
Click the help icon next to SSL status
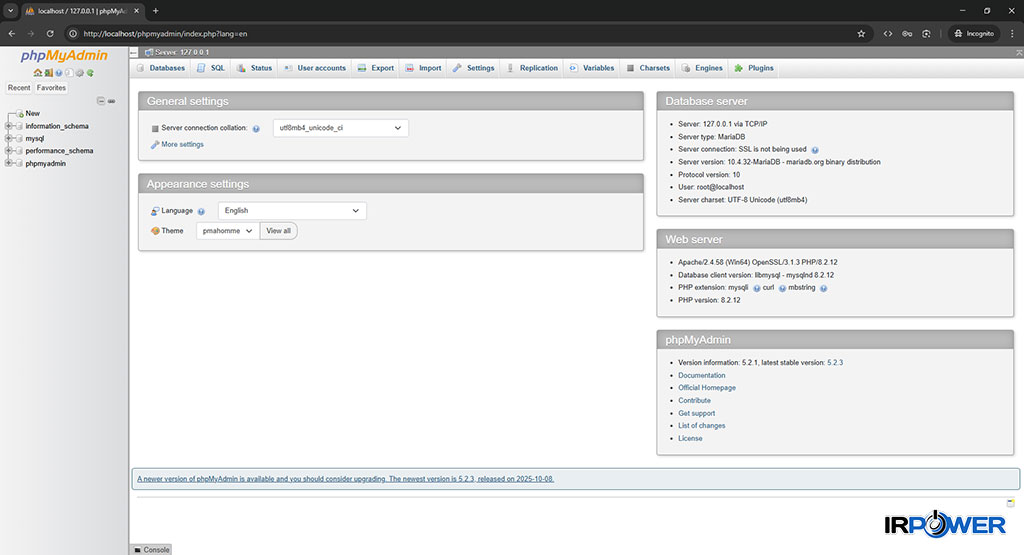point(815,150)
